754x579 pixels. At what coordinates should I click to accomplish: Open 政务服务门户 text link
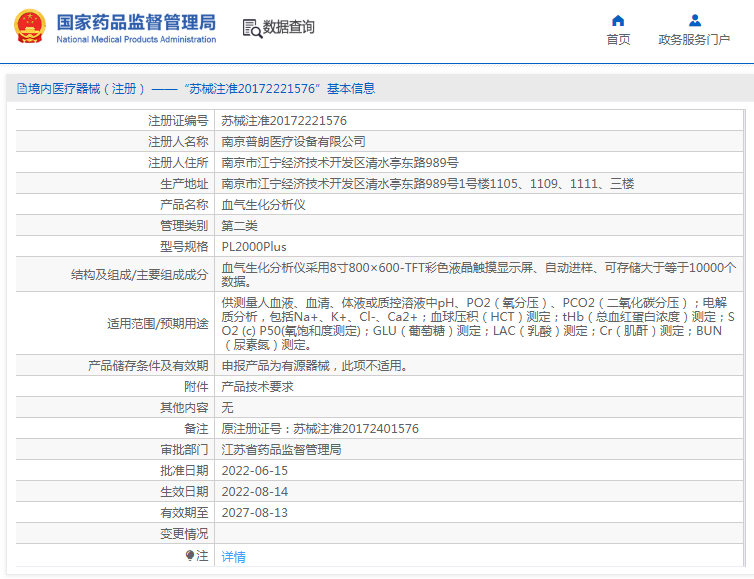point(694,39)
